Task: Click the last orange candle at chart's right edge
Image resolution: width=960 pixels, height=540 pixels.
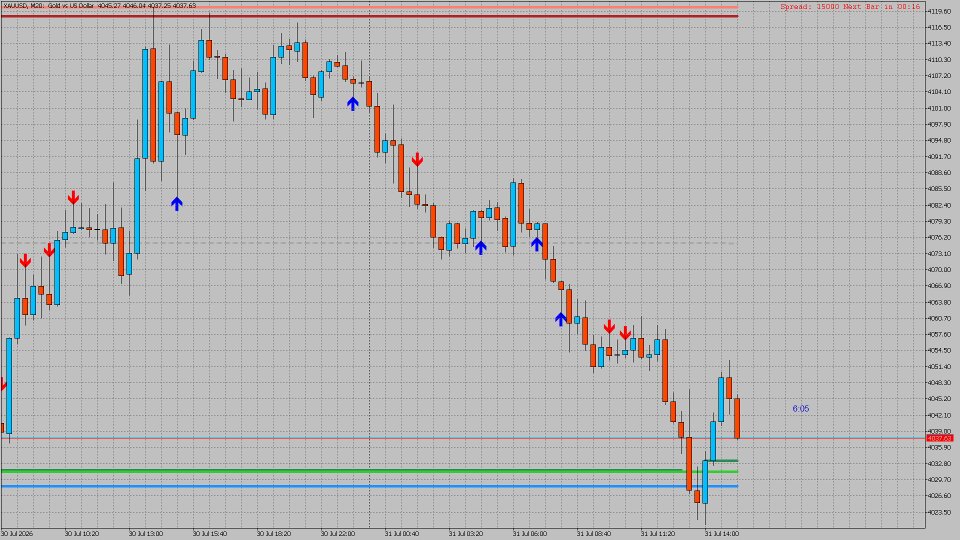Action: 737,418
